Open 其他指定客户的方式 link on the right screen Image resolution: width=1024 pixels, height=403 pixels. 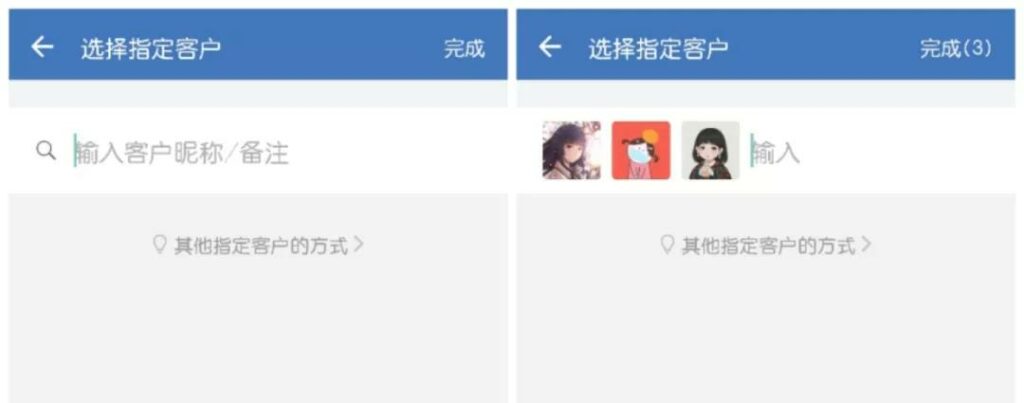[x=766, y=246]
